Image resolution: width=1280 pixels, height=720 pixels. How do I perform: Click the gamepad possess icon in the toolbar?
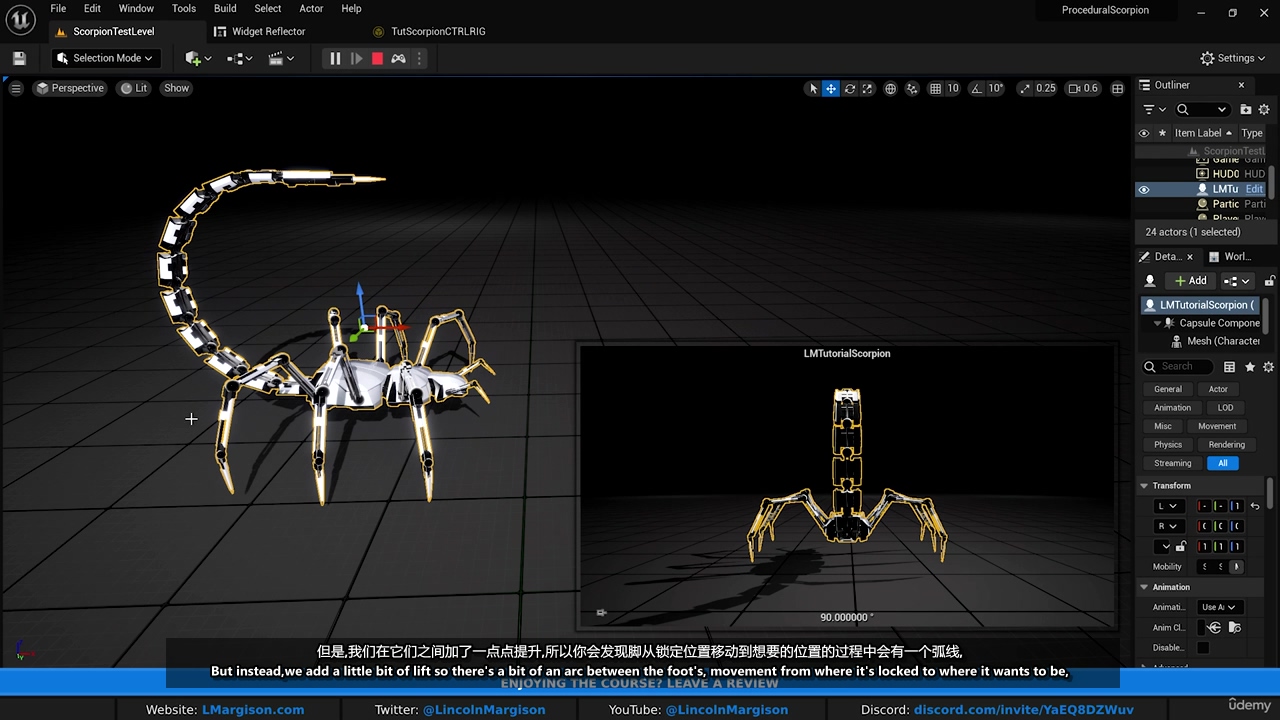(x=398, y=58)
